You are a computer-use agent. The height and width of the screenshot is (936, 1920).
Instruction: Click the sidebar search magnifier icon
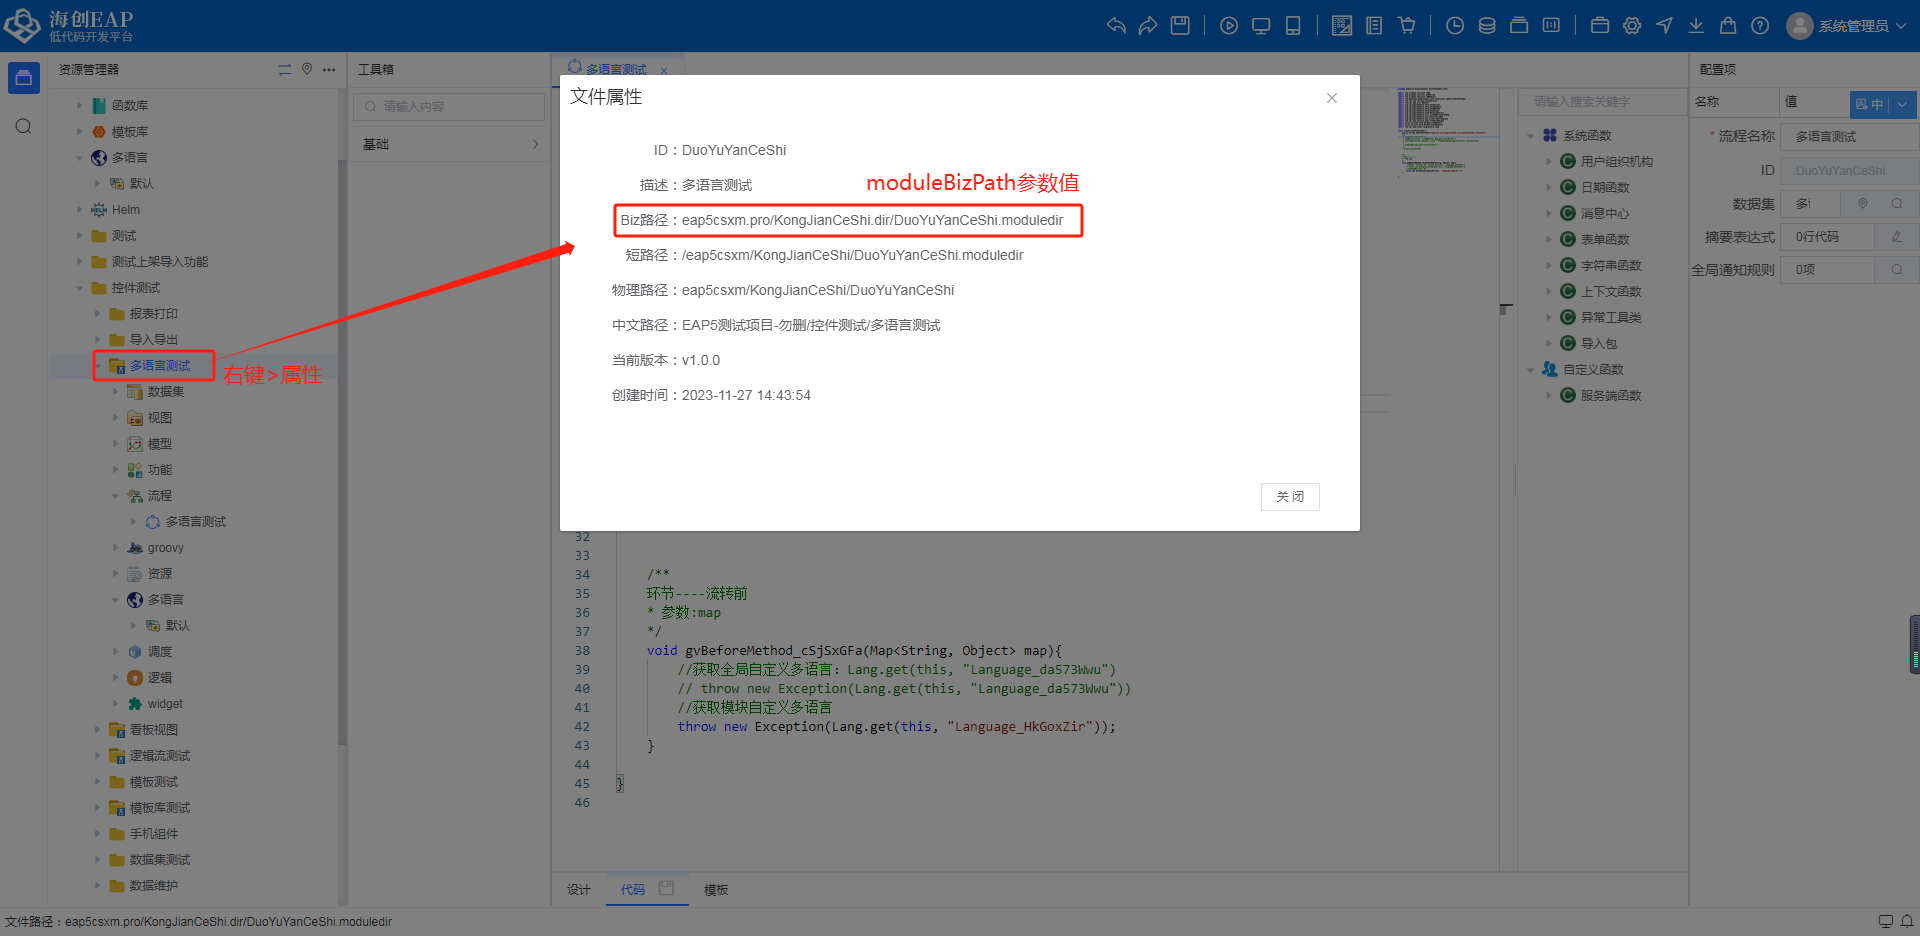click(x=24, y=126)
